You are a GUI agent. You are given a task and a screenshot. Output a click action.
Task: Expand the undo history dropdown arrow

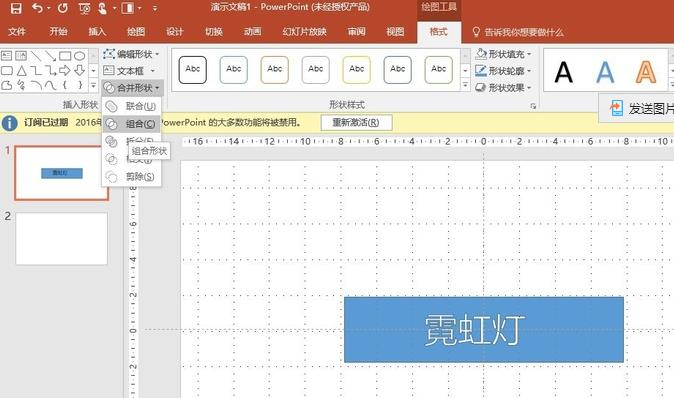pos(49,8)
